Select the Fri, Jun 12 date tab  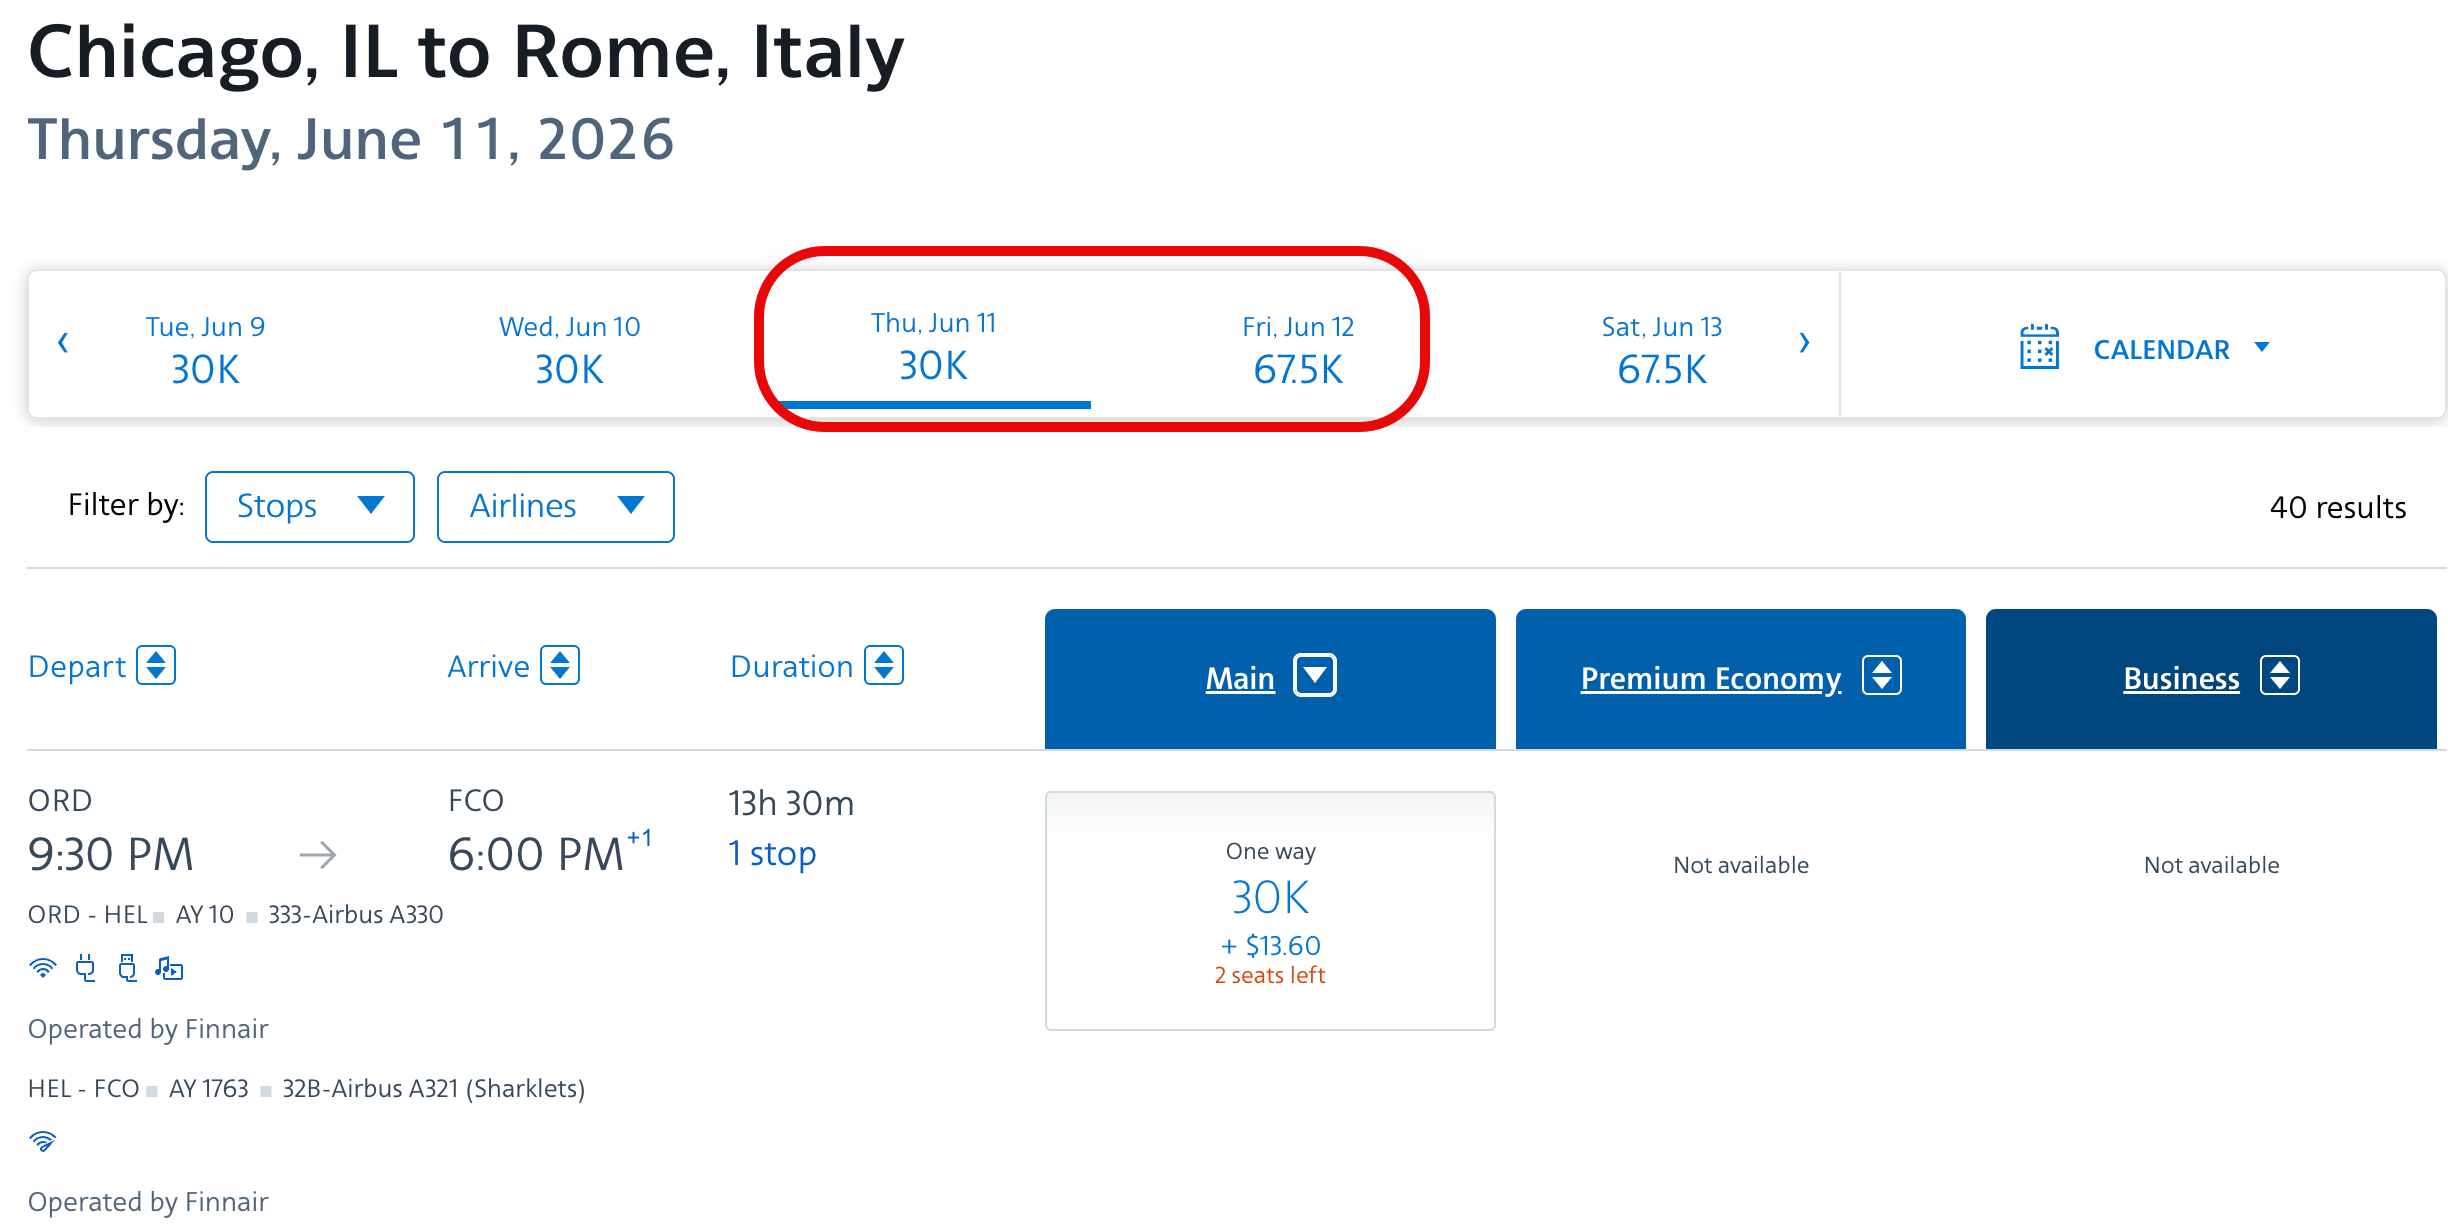coord(1298,349)
